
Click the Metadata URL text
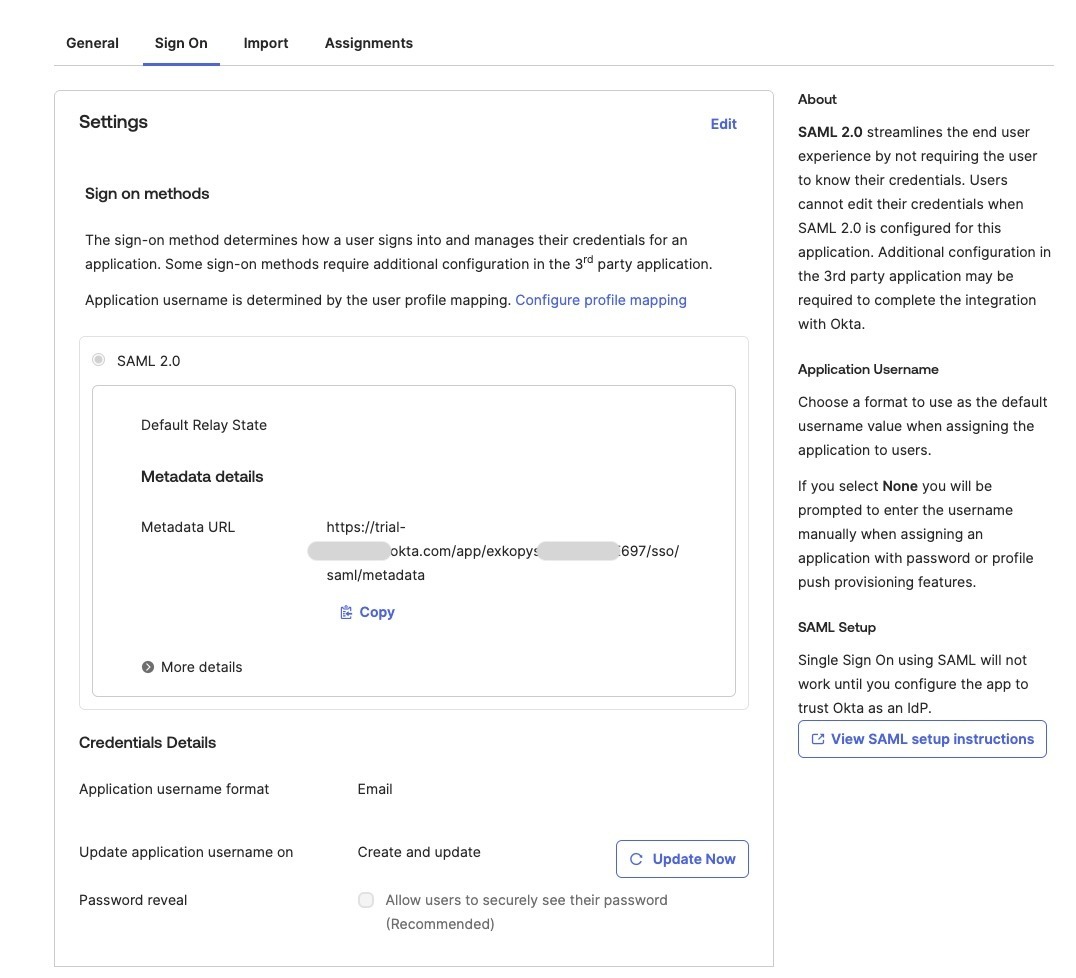click(x=500, y=551)
